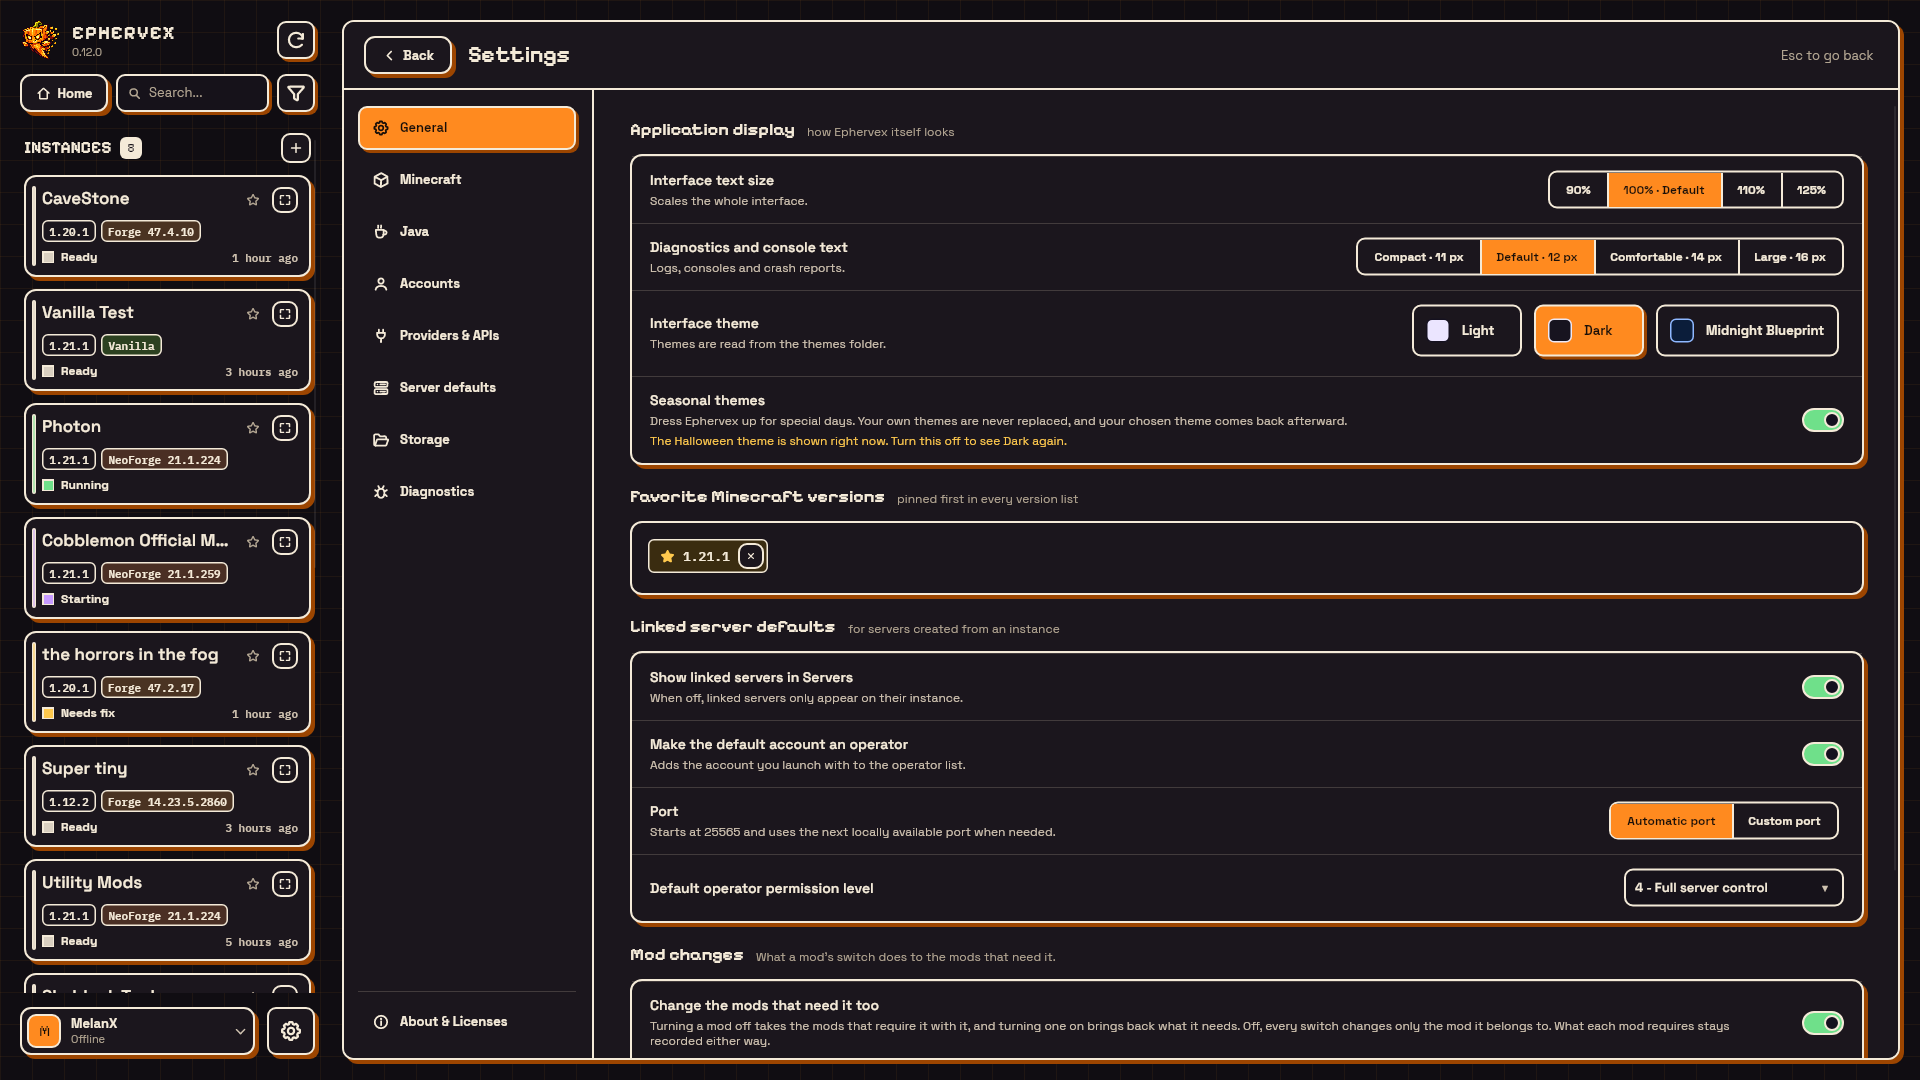Select 125% interface text size
The width and height of the screenshot is (1920, 1080).
[x=1811, y=190]
